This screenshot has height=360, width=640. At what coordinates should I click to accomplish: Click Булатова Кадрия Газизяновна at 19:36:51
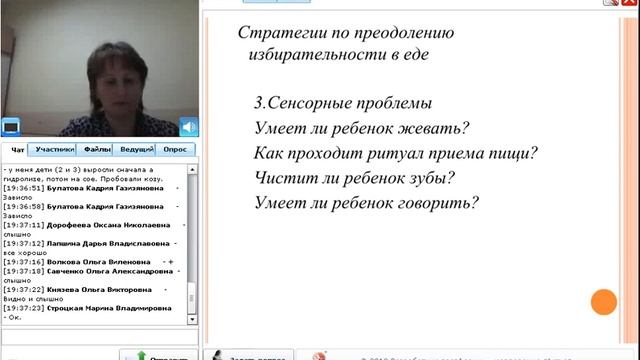click(x=105, y=188)
